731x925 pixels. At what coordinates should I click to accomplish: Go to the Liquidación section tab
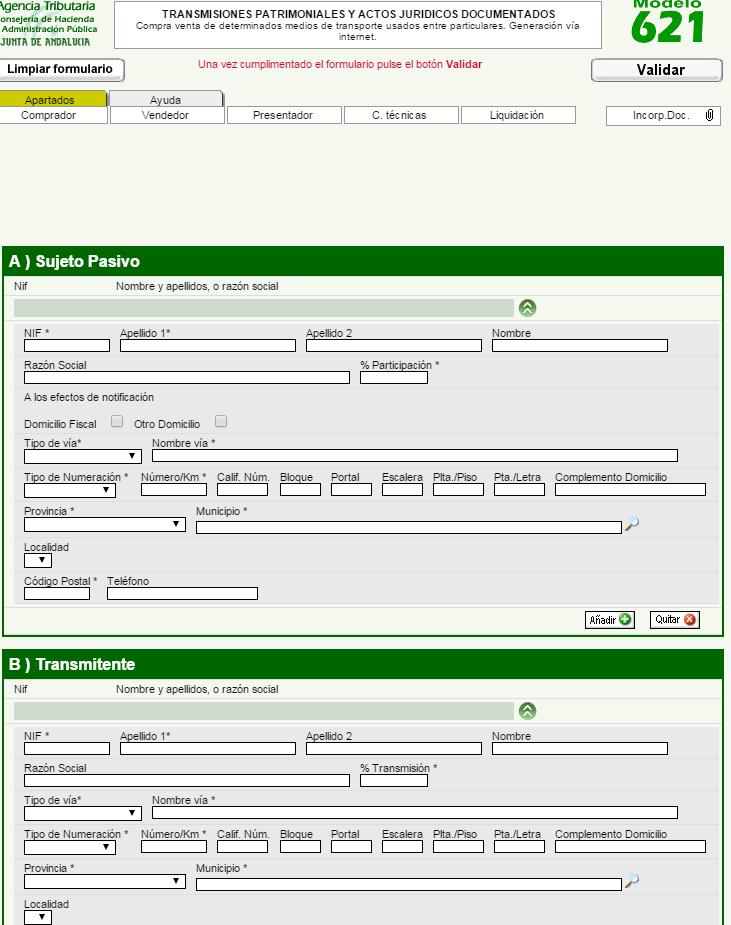pos(518,115)
